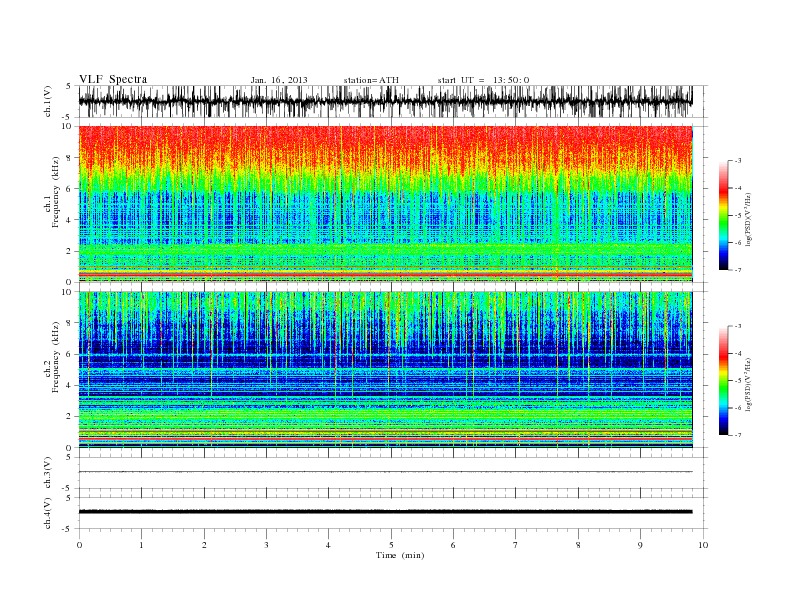Click the upper colorbar log(PSD) label
Screen dimensions: 792x612
pyautogui.click(x=748, y=220)
